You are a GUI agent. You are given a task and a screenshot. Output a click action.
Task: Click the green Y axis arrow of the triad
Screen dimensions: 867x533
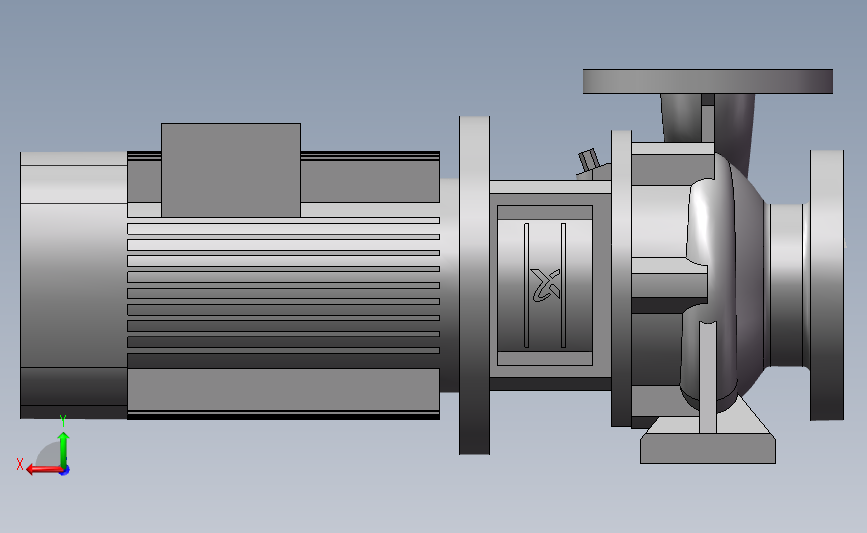(64, 450)
